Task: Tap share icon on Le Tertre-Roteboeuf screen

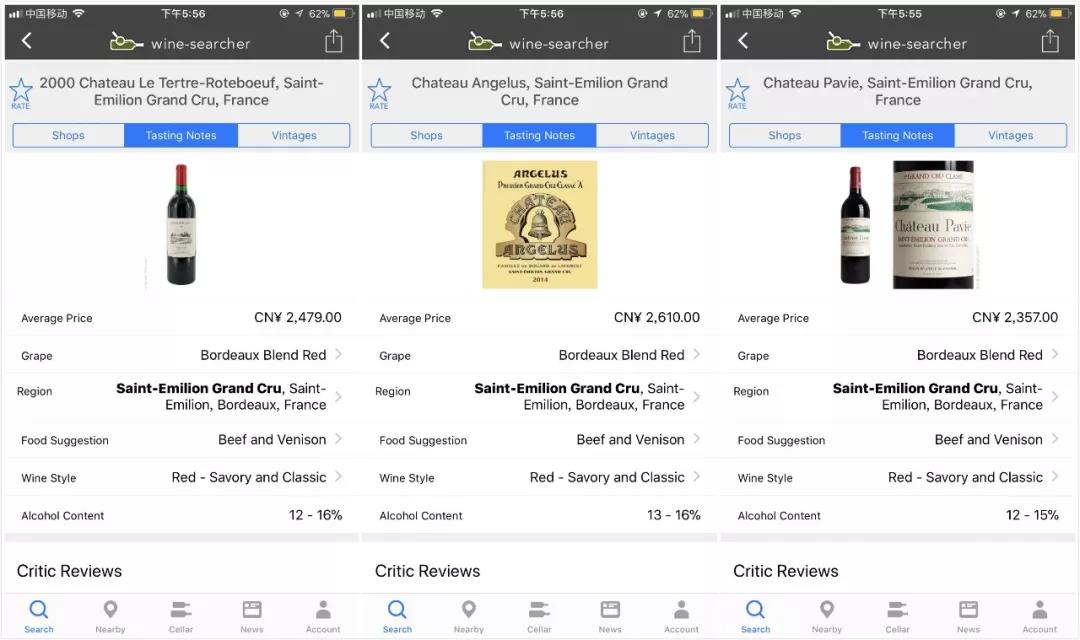Action: tap(333, 41)
